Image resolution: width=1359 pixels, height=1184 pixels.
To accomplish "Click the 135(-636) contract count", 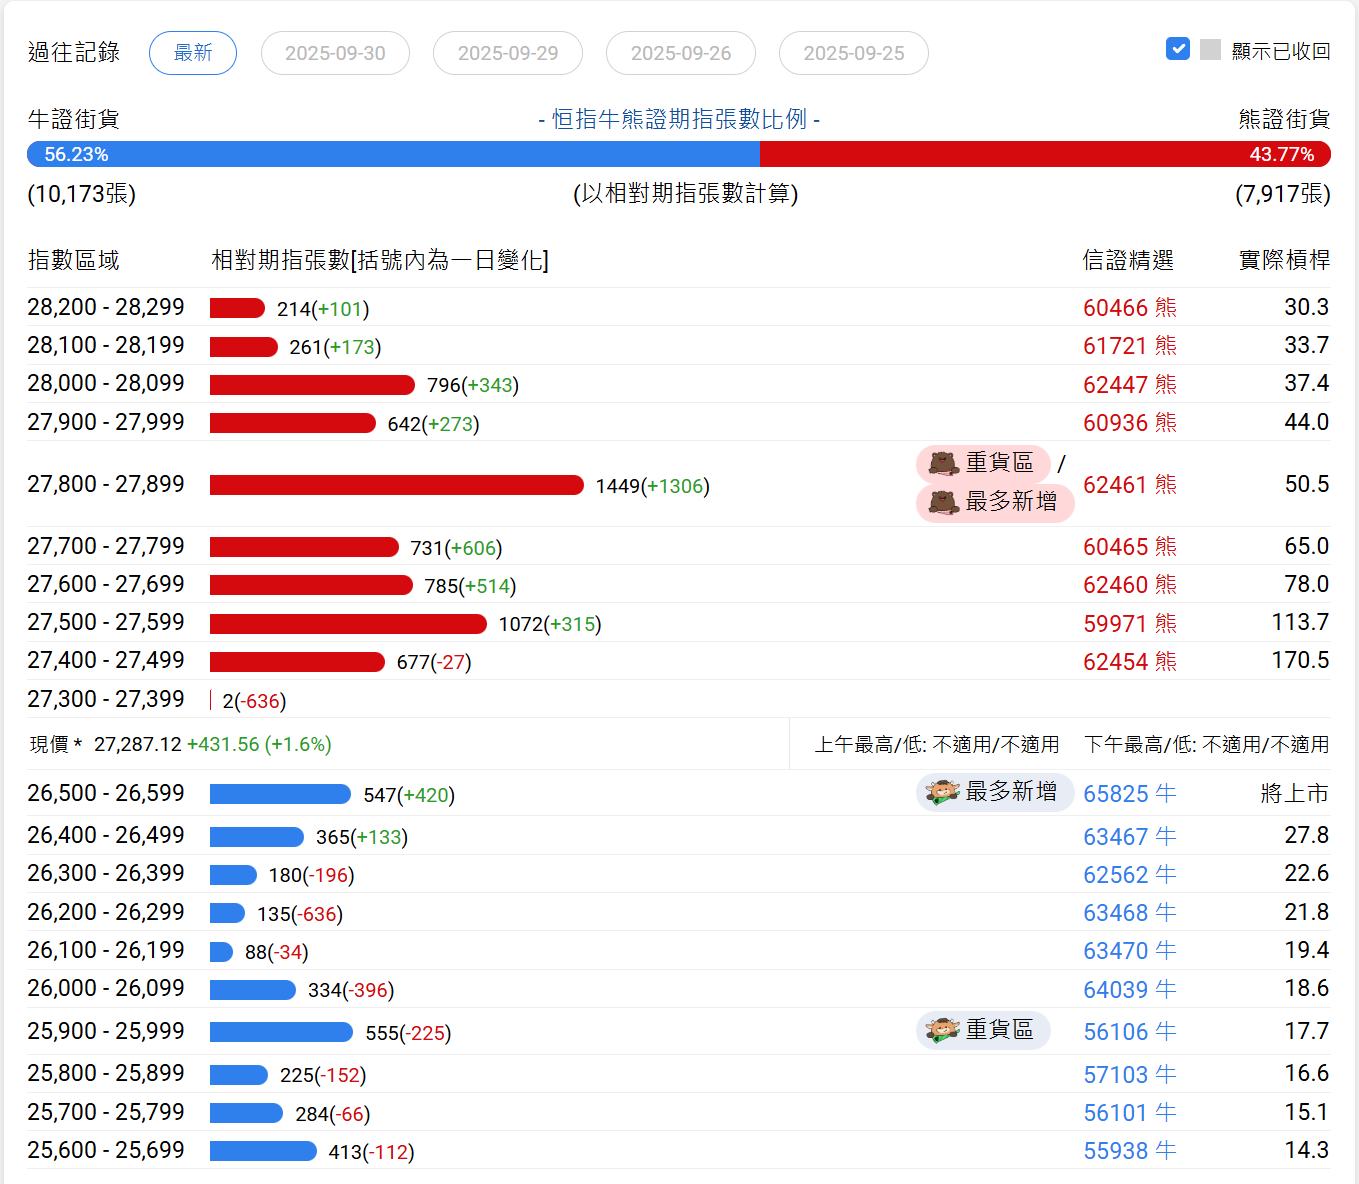I will point(300,914).
